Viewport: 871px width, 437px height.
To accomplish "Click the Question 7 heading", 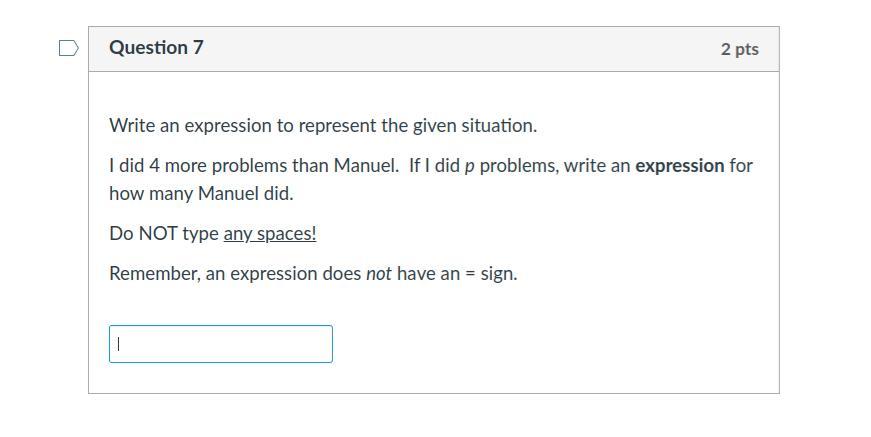I will [x=156, y=48].
